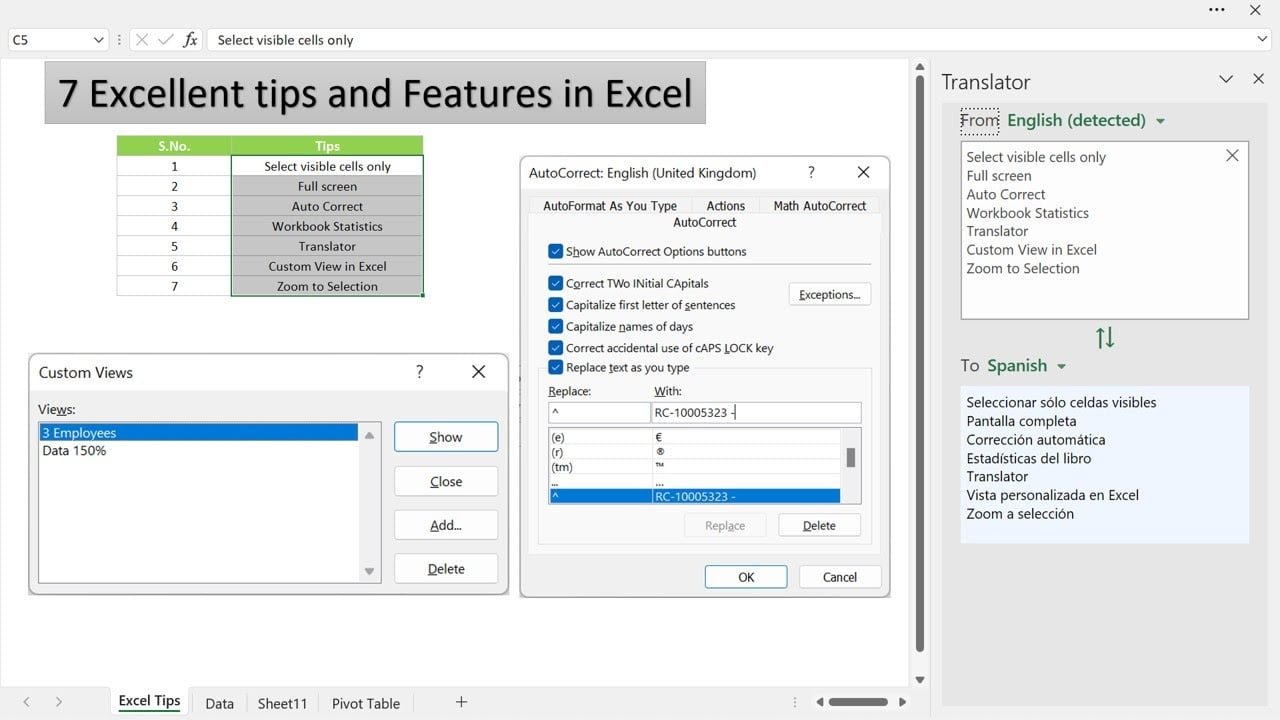The height and width of the screenshot is (720, 1280).
Task: Toggle Show AutoCorrect Options buttons checkbox
Action: [x=555, y=251]
